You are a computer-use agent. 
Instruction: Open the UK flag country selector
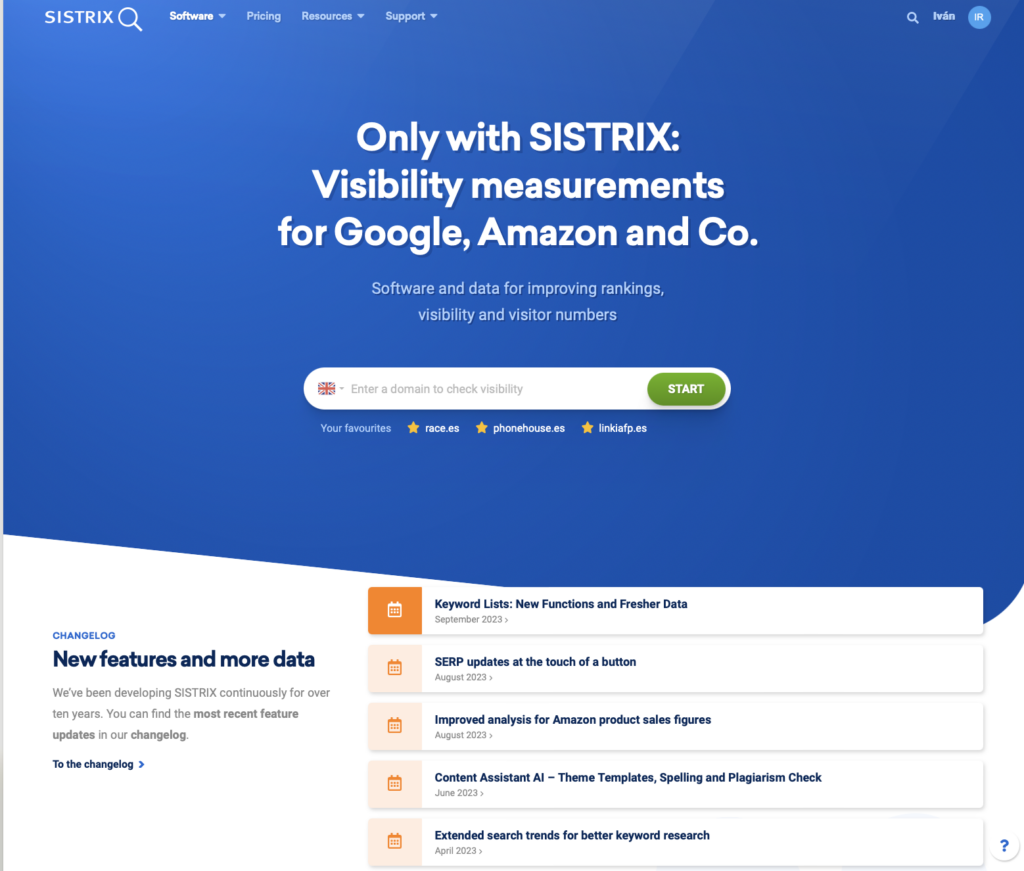[x=330, y=388]
